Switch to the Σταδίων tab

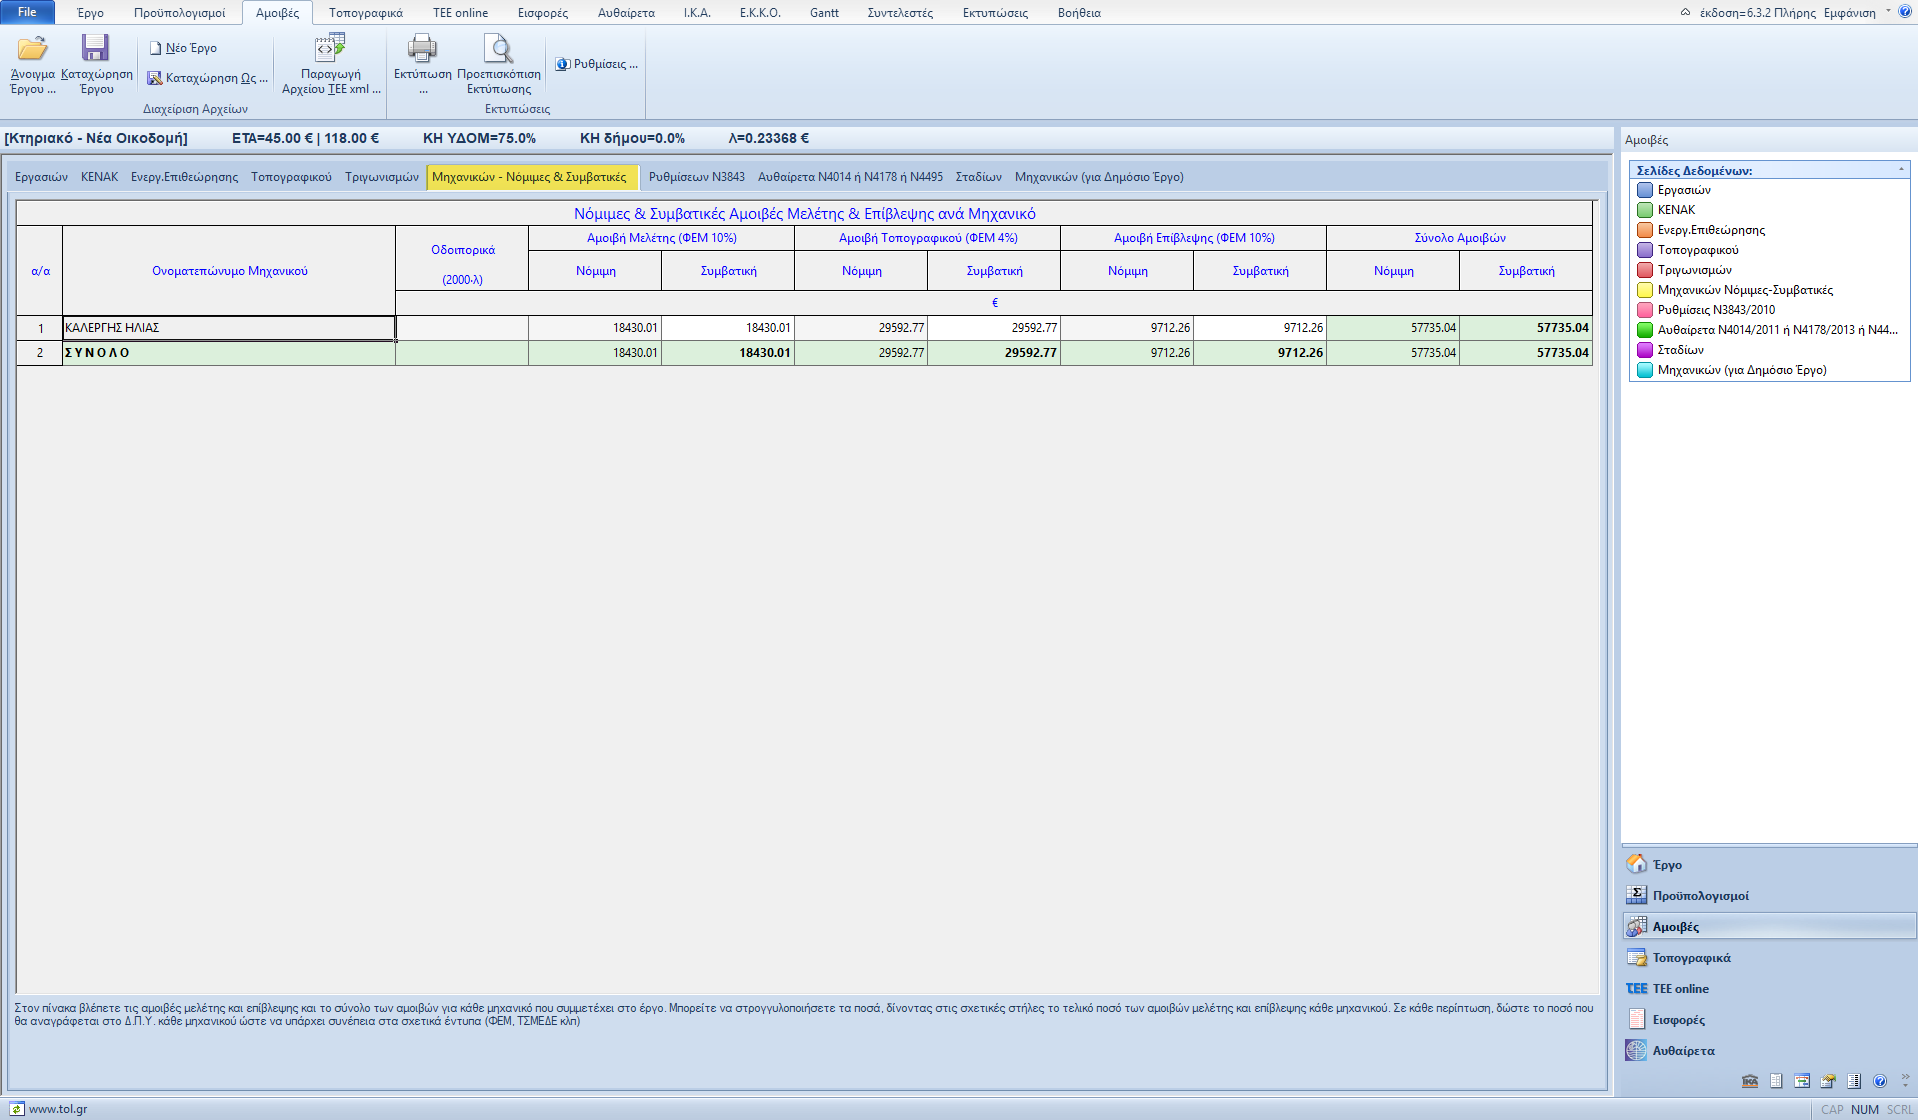tap(978, 177)
